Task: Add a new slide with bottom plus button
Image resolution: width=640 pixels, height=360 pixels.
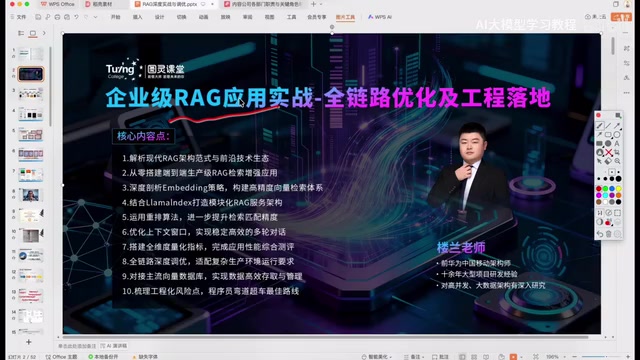Action: coord(29,342)
